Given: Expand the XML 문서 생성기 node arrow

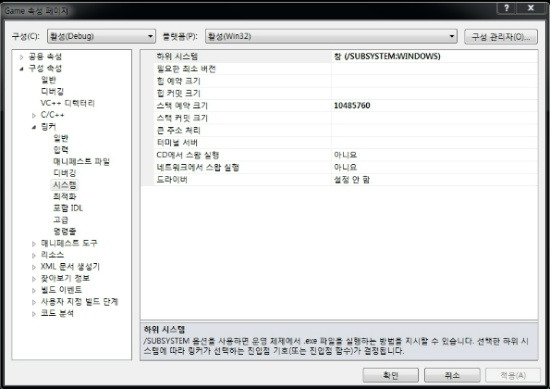Looking at the screenshot, I should point(34,267).
